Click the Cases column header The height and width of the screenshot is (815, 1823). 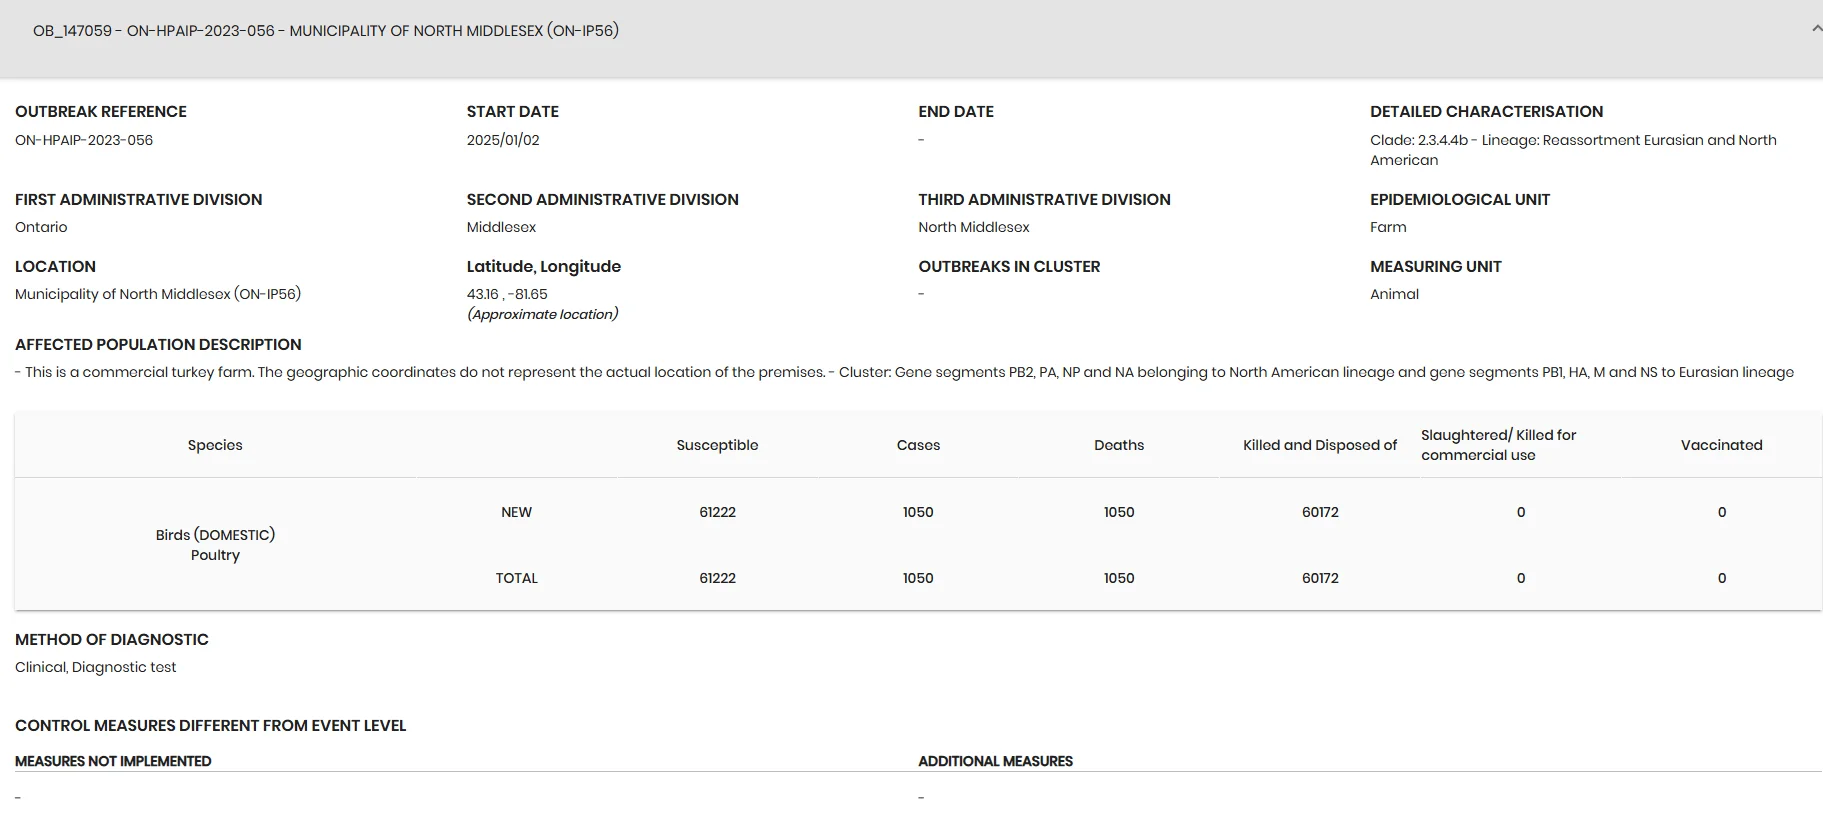click(x=918, y=445)
